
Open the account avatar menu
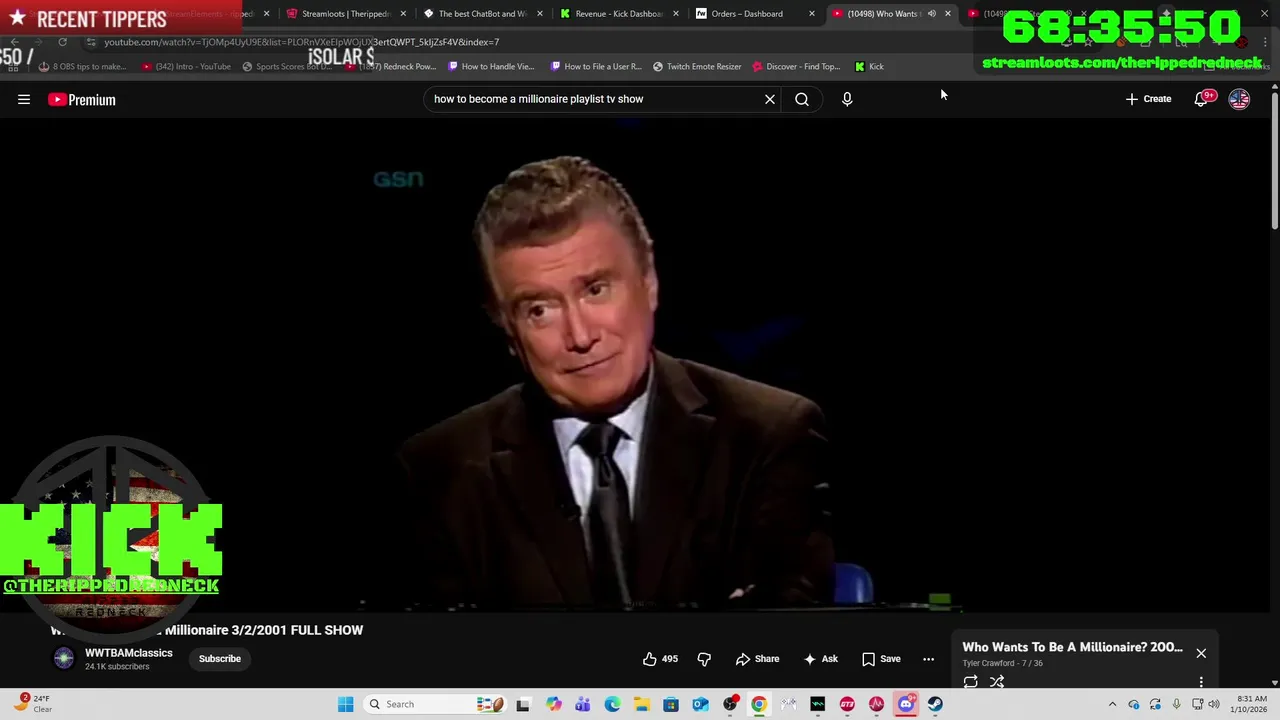point(1239,99)
